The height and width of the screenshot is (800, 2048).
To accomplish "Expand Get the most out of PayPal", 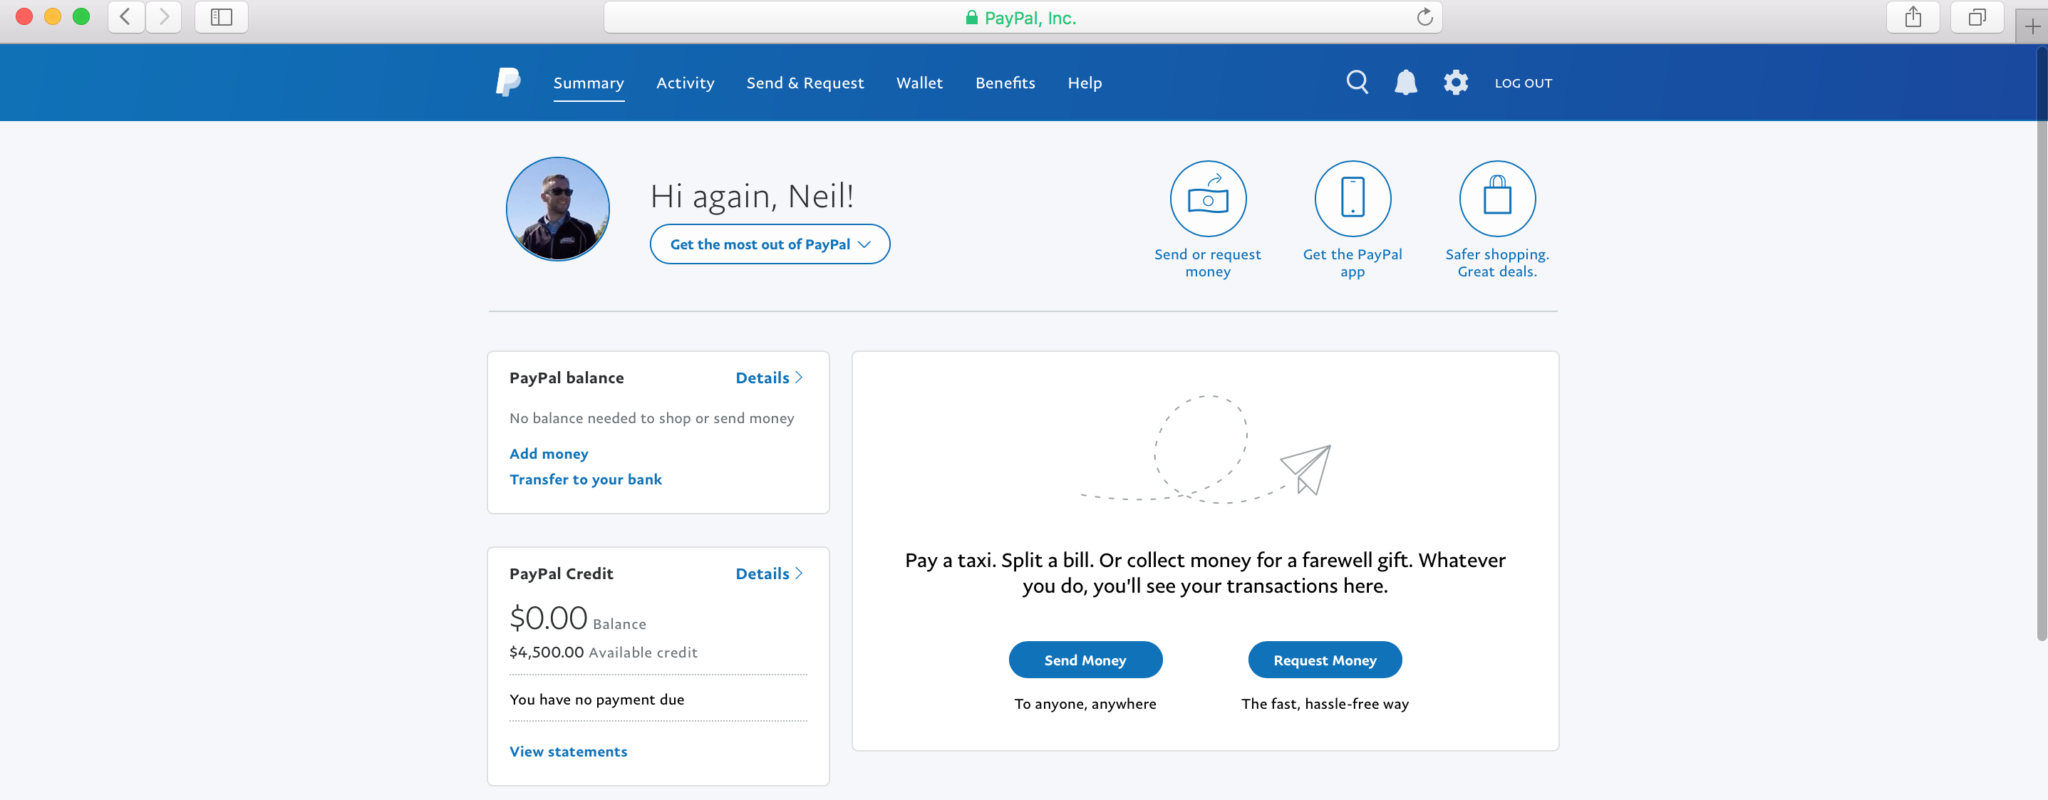I will [x=770, y=244].
